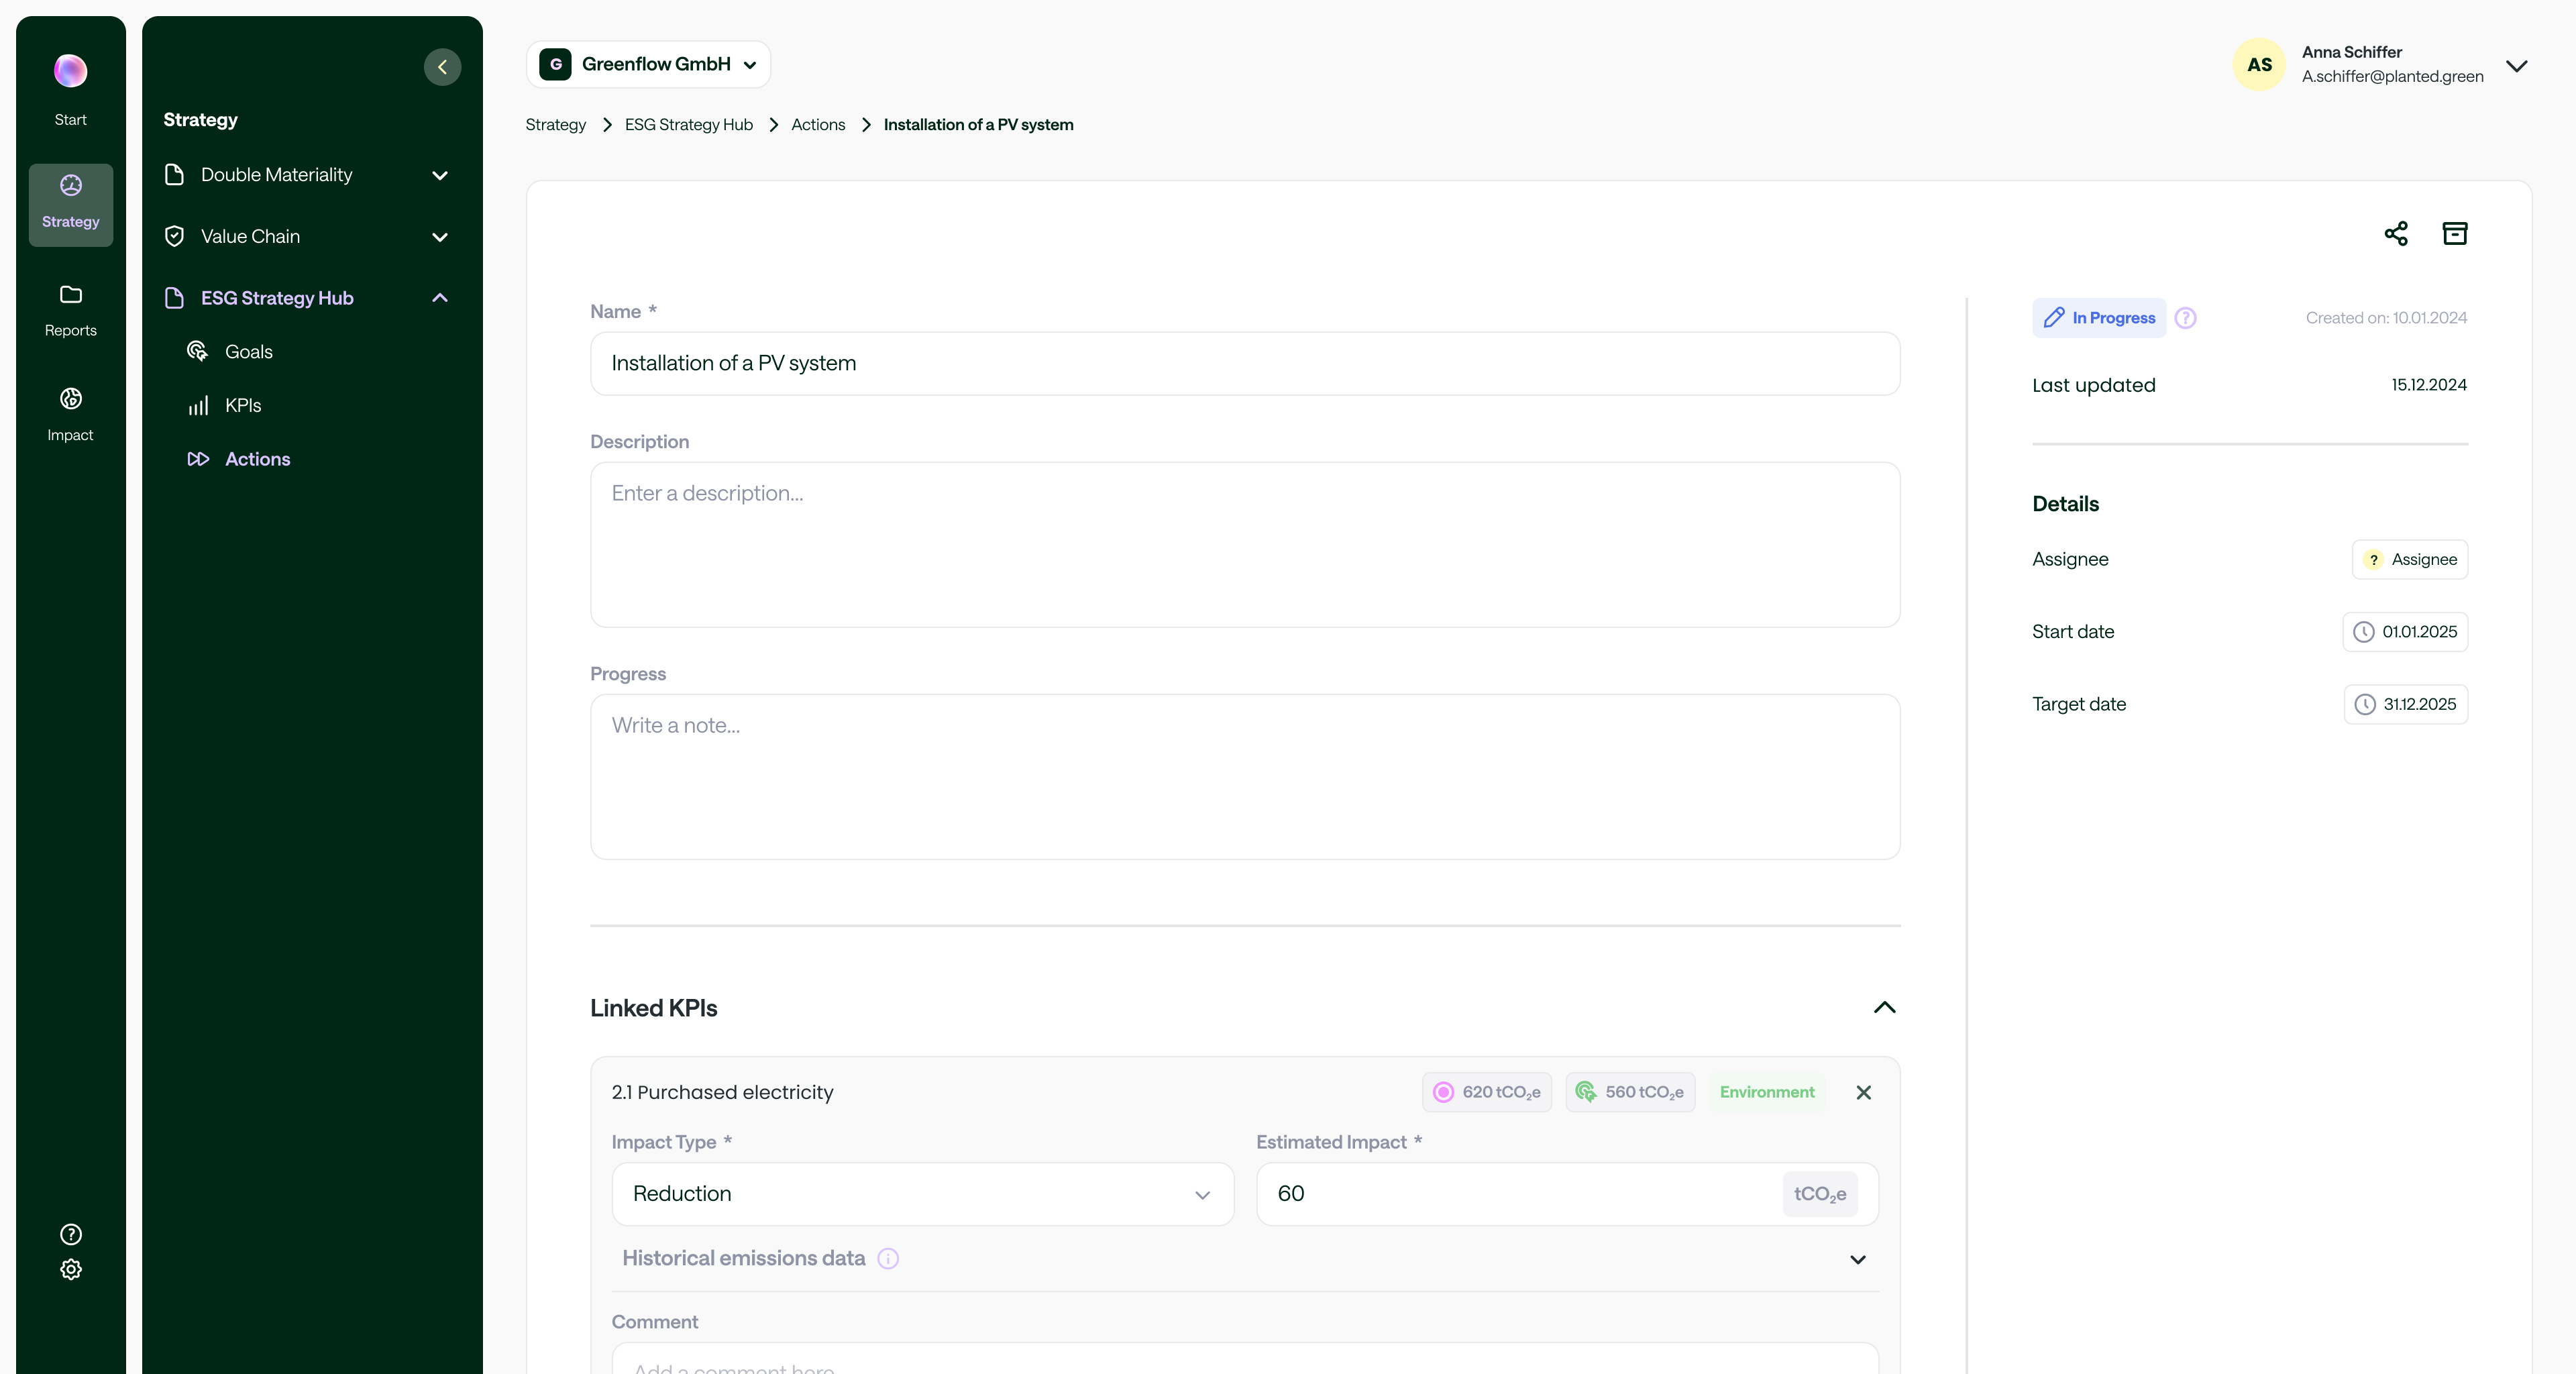Screen dimensions: 2576x1374
Task: Click the share icon
Action: pyautogui.click(x=2396, y=233)
